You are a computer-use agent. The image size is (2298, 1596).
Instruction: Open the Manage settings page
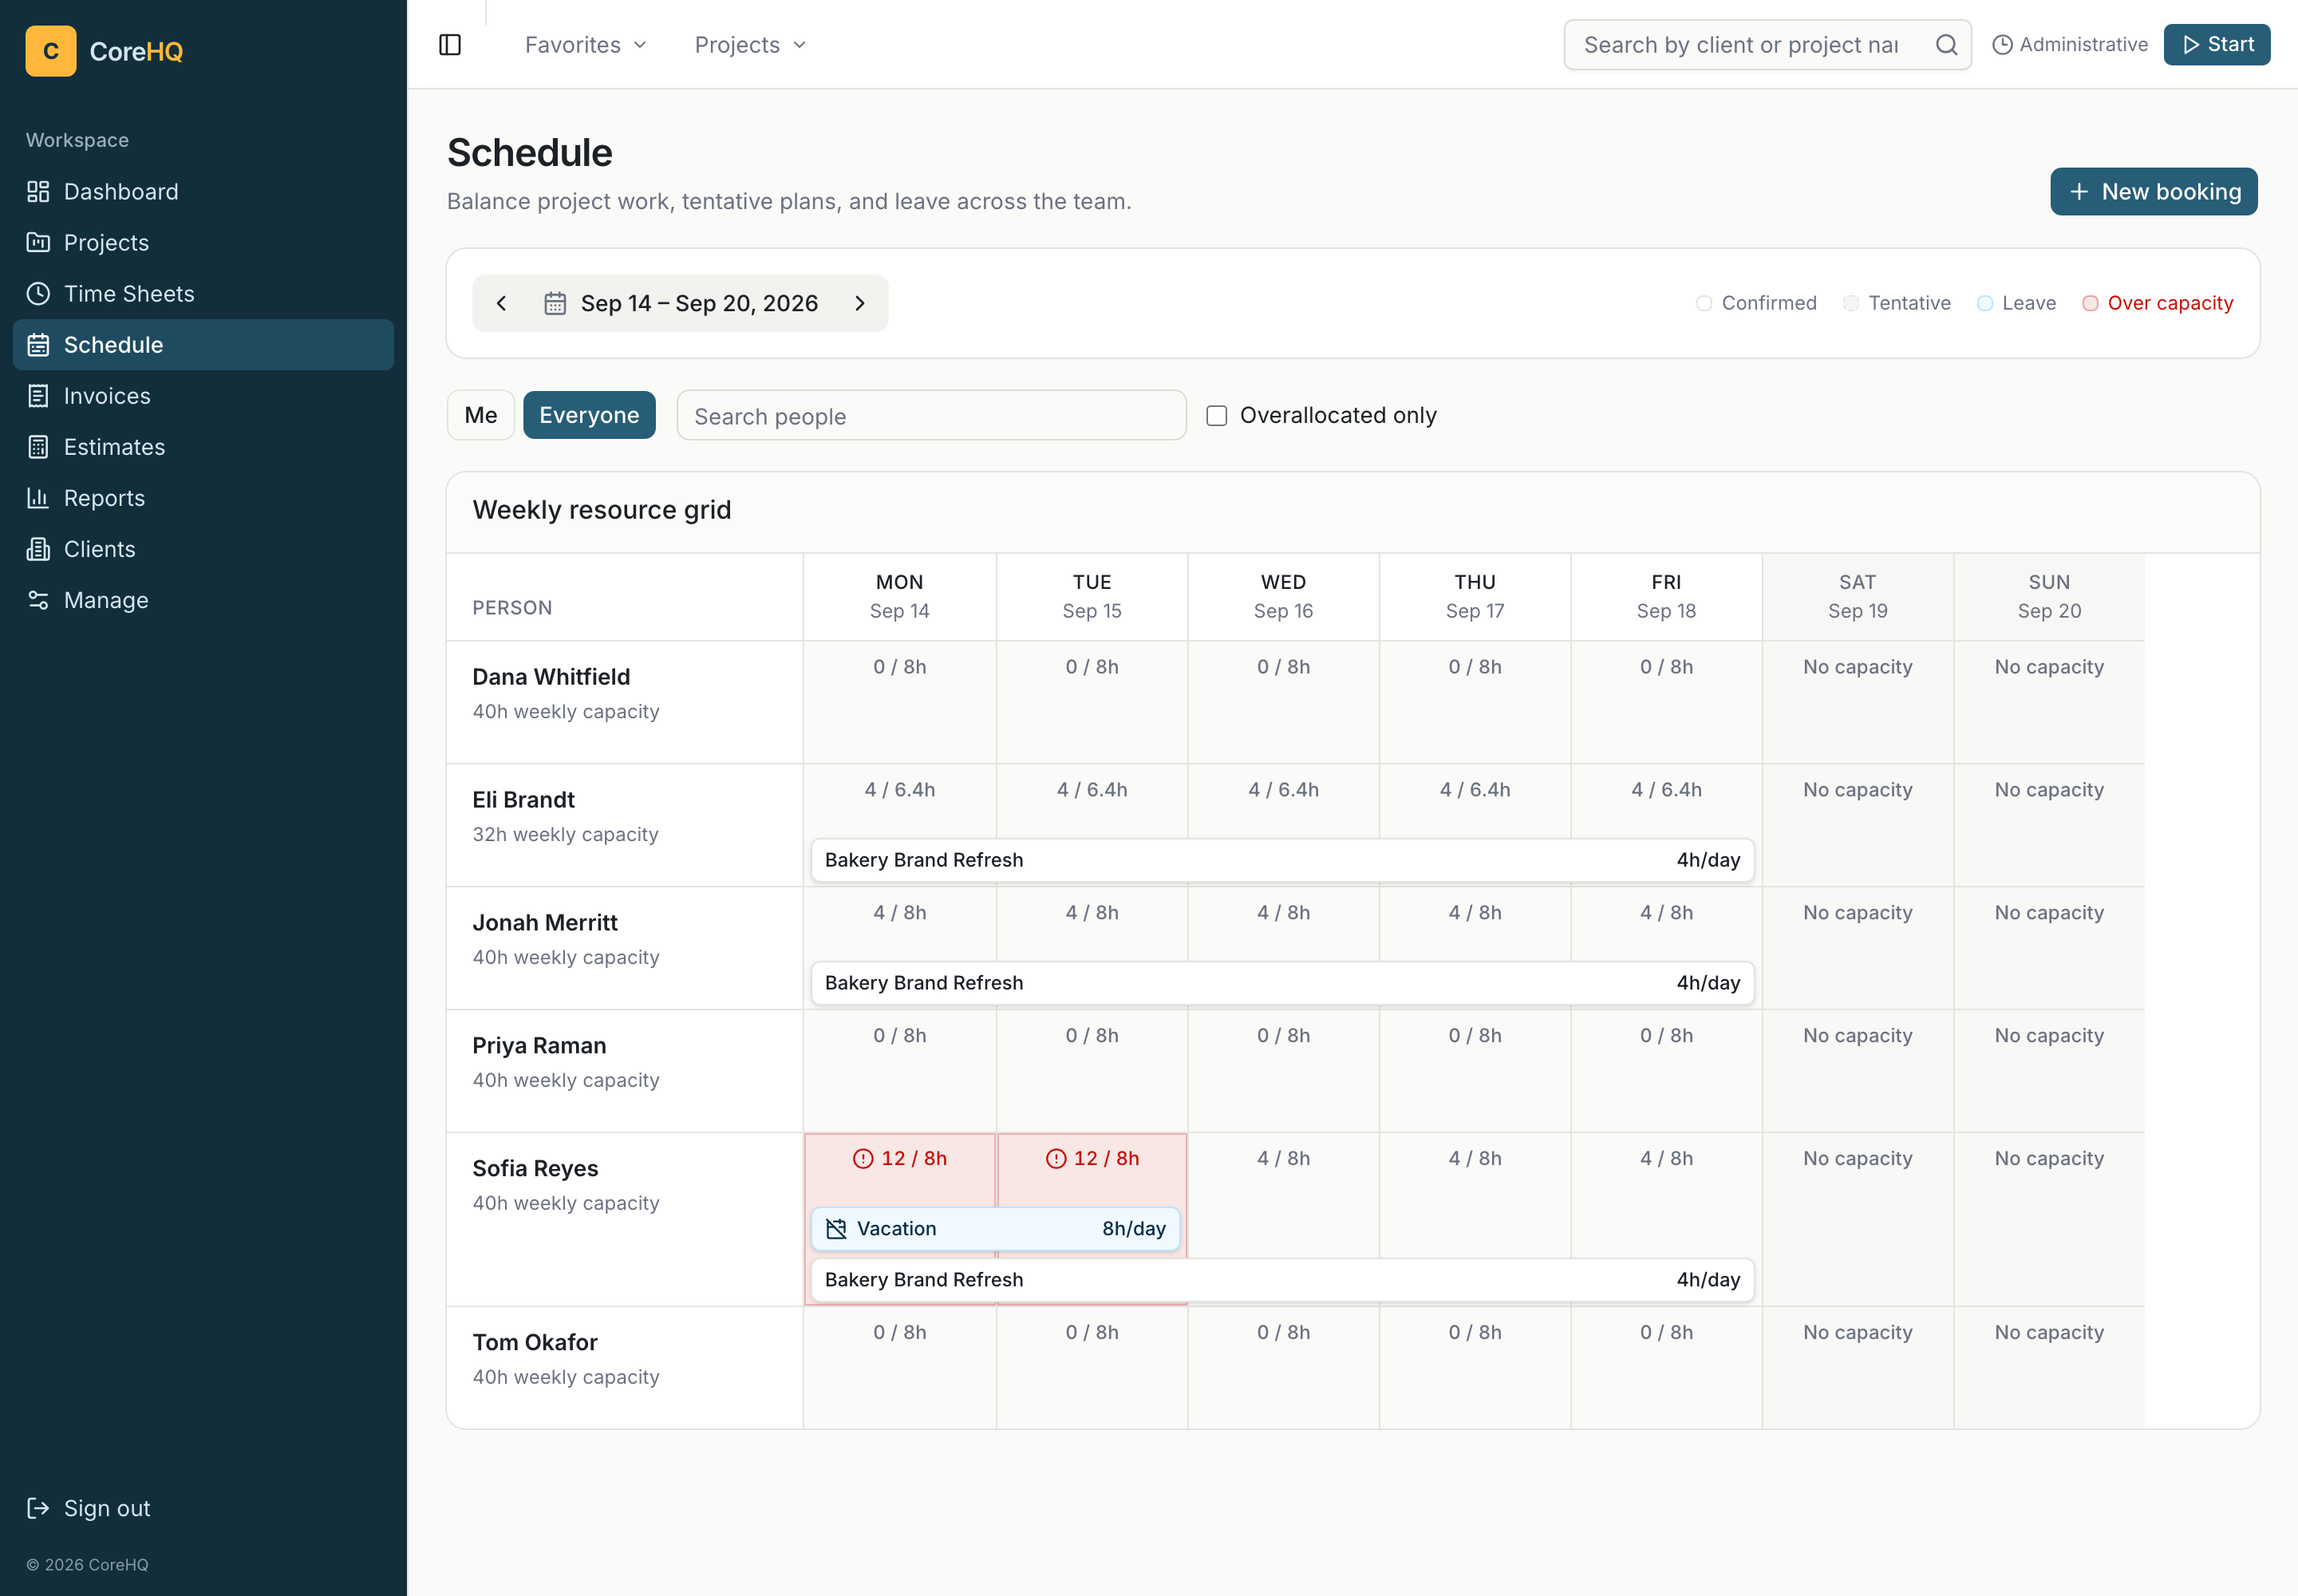click(x=203, y=600)
